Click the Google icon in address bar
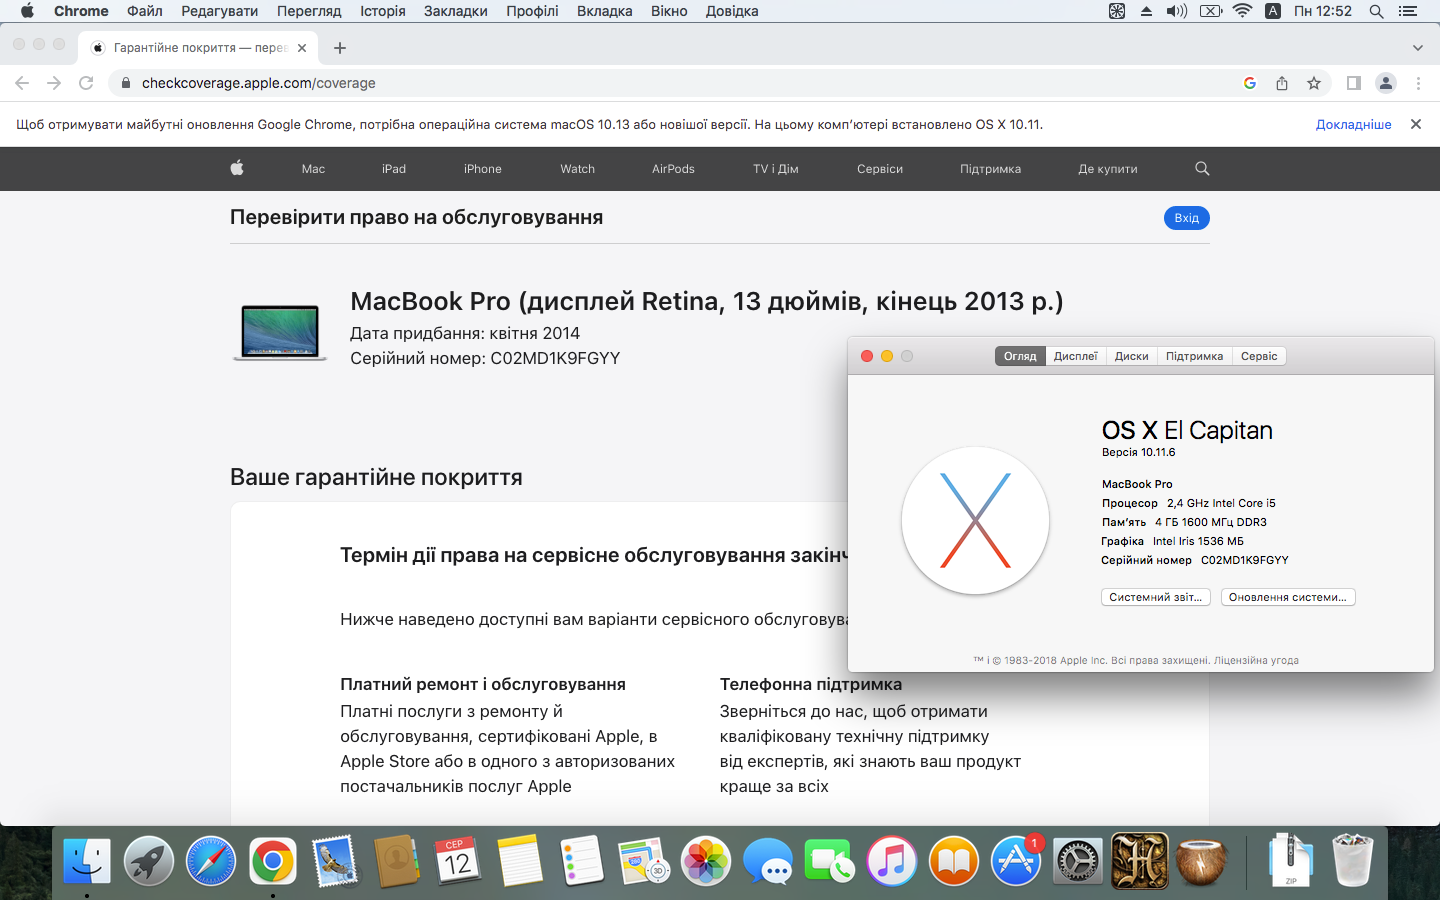This screenshot has height=900, width=1440. pyautogui.click(x=1250, y=83)
